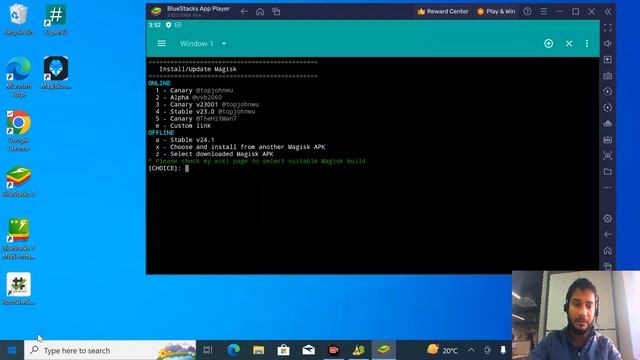Click 'Choose and install from another Magisk APK'
Viewport: 640px width, 360px height.
pyautogui.click(x=248, y=147)
